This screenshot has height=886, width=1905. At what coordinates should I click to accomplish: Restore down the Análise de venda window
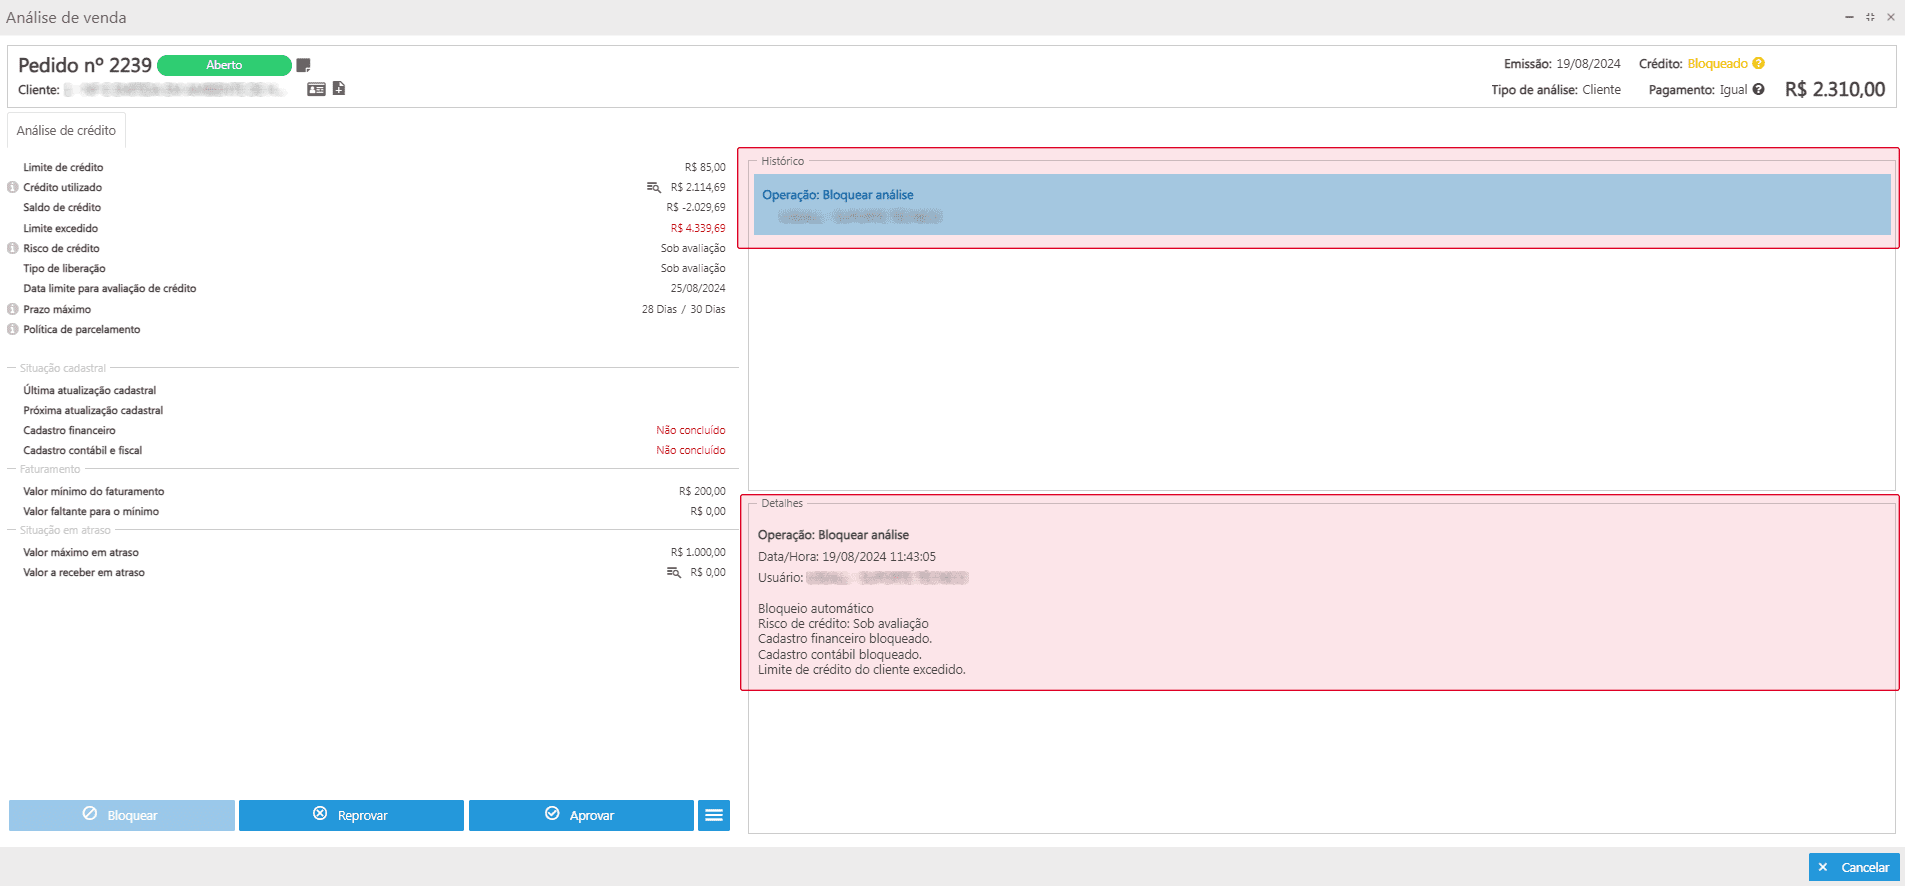point(1870,17)
